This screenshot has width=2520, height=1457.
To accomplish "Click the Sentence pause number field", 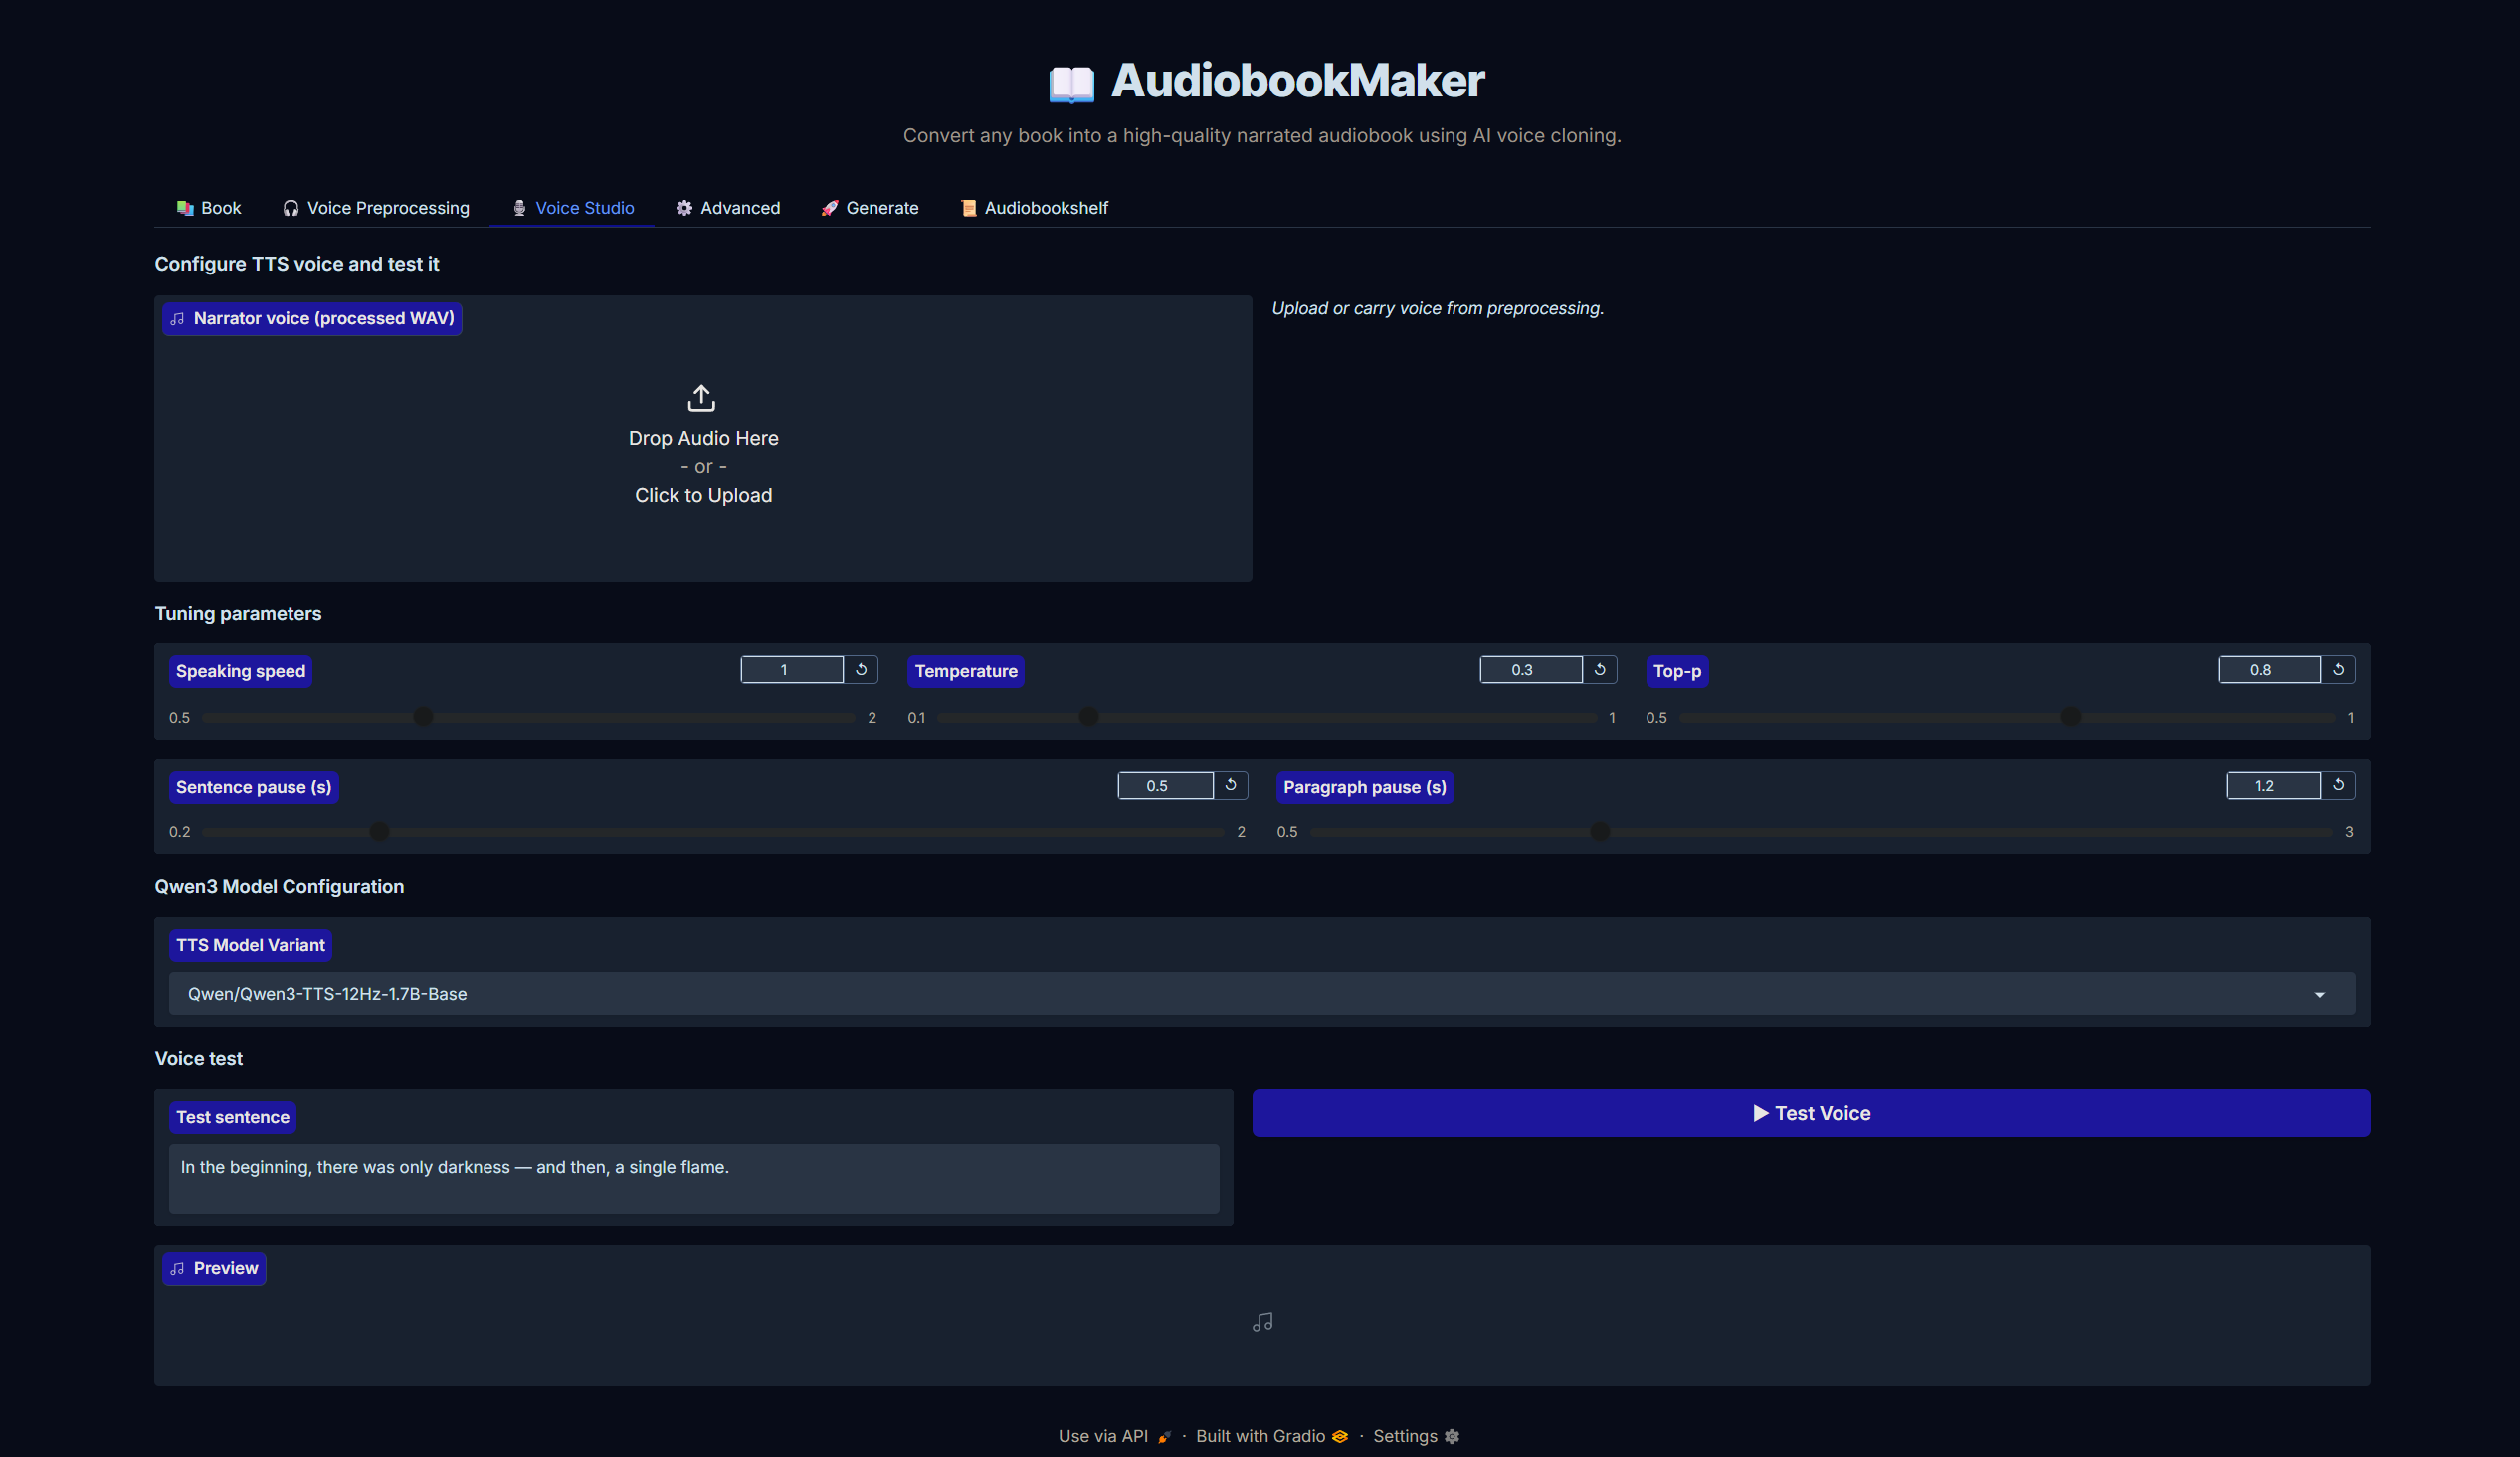I will point(1165,785).
